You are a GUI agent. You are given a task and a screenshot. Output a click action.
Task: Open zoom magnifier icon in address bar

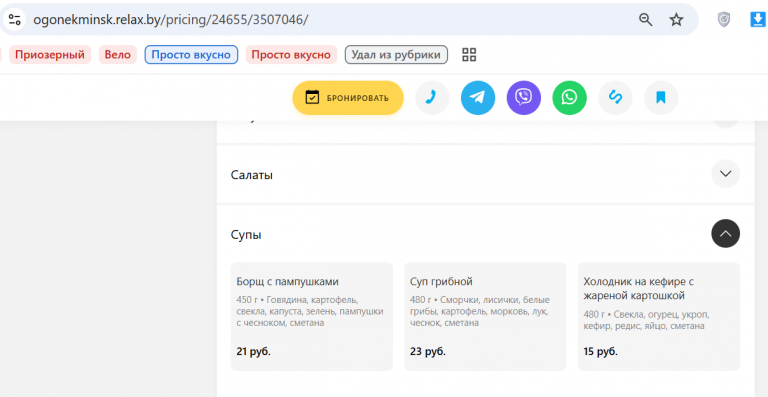pos(646,20)
